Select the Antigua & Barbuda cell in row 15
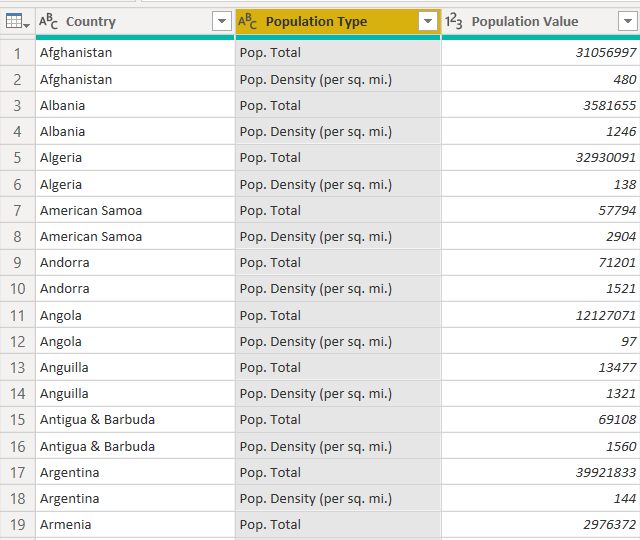 [135, 420]
